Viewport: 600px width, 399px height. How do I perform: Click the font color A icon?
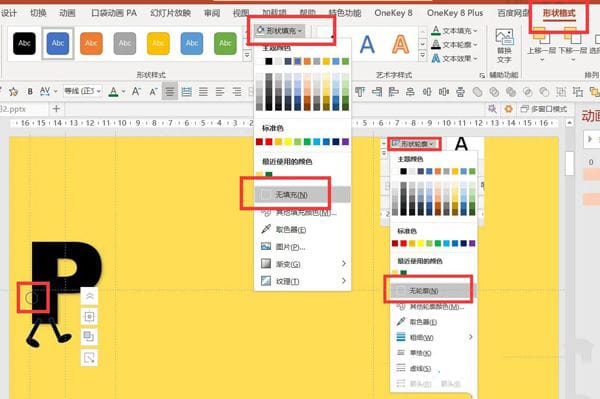[113, 91]
